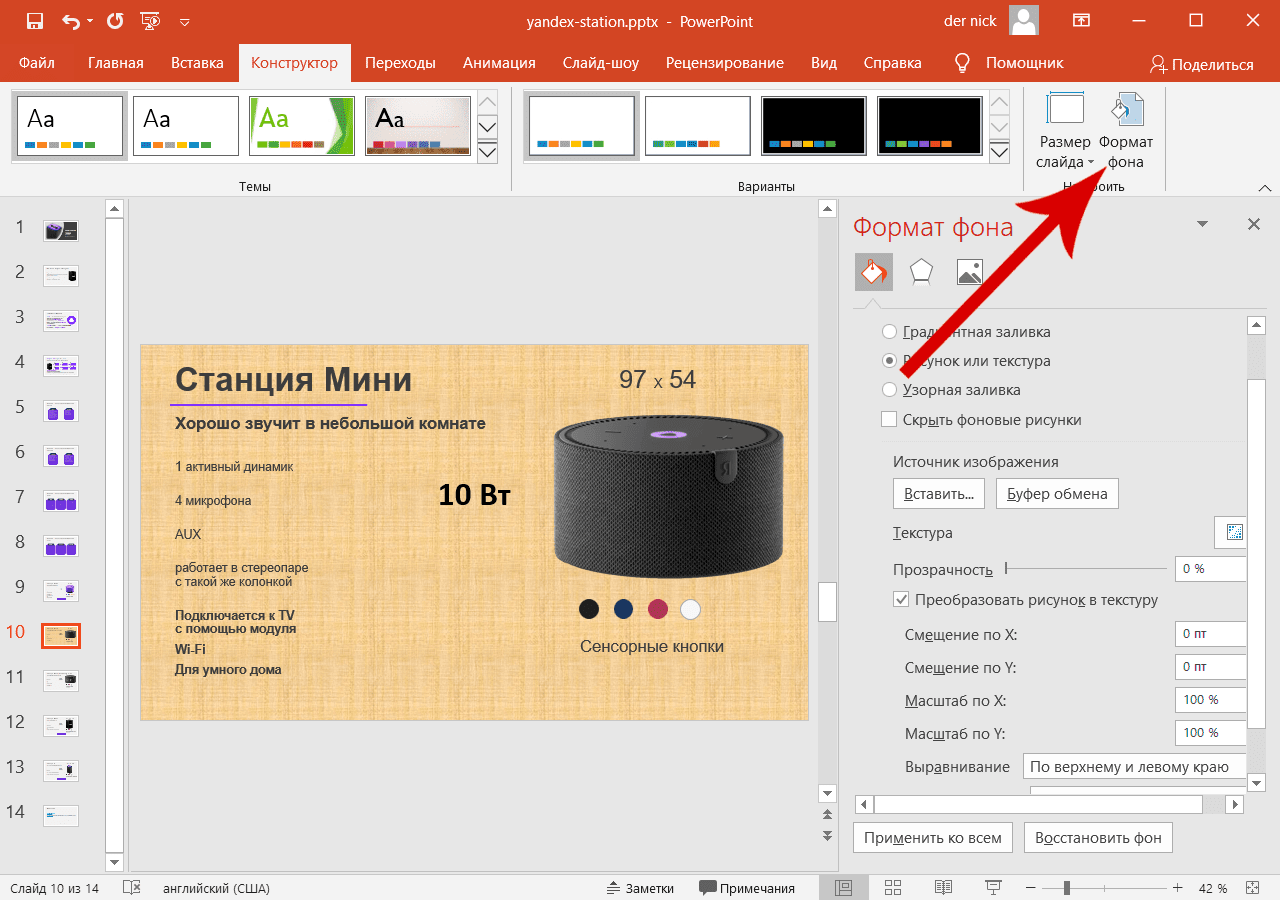Select the first black variant thumbnail
The image size is (1280, 900).
coord(814,126)
